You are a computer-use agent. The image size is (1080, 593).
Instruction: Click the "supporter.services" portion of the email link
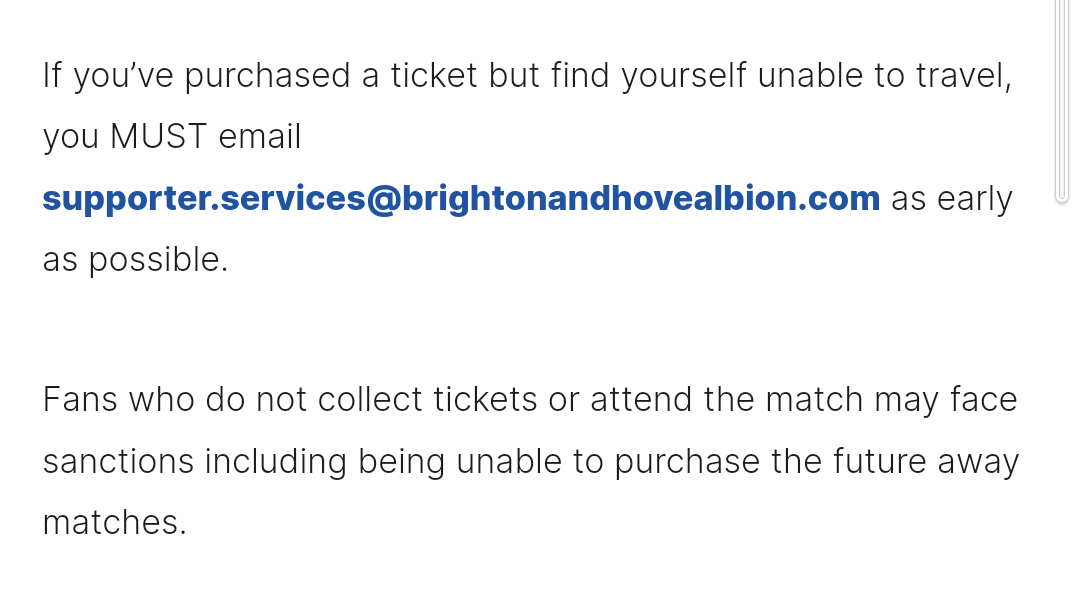tap(204, 199)
